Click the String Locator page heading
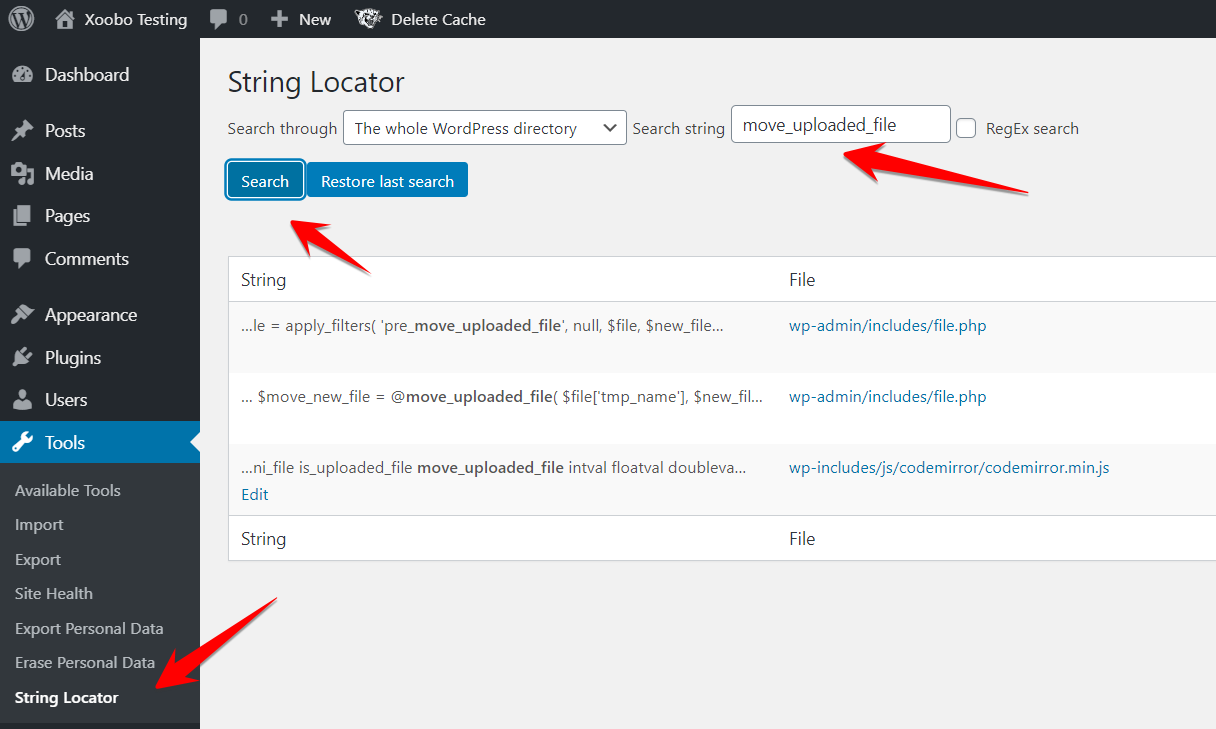Image resolution: width=1216 pixels, height=729 pixels. [x=316, y=82]
